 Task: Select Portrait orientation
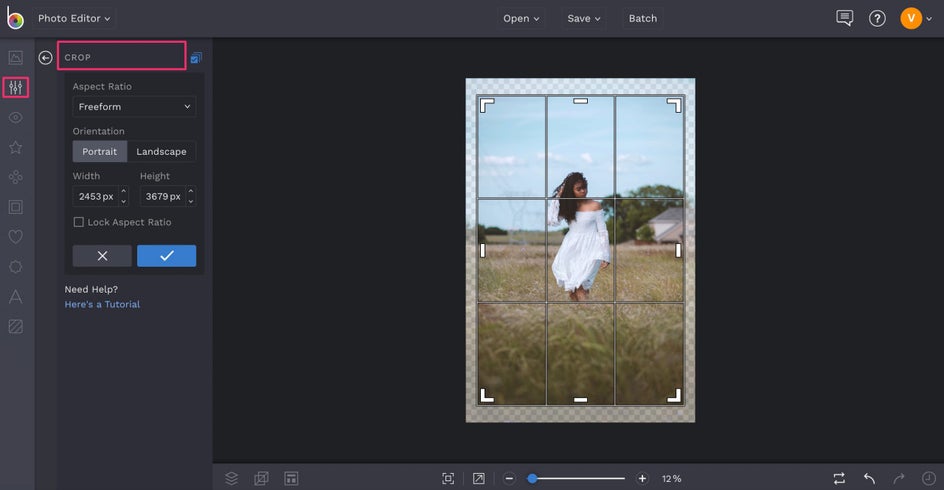[x=99, y=152]
